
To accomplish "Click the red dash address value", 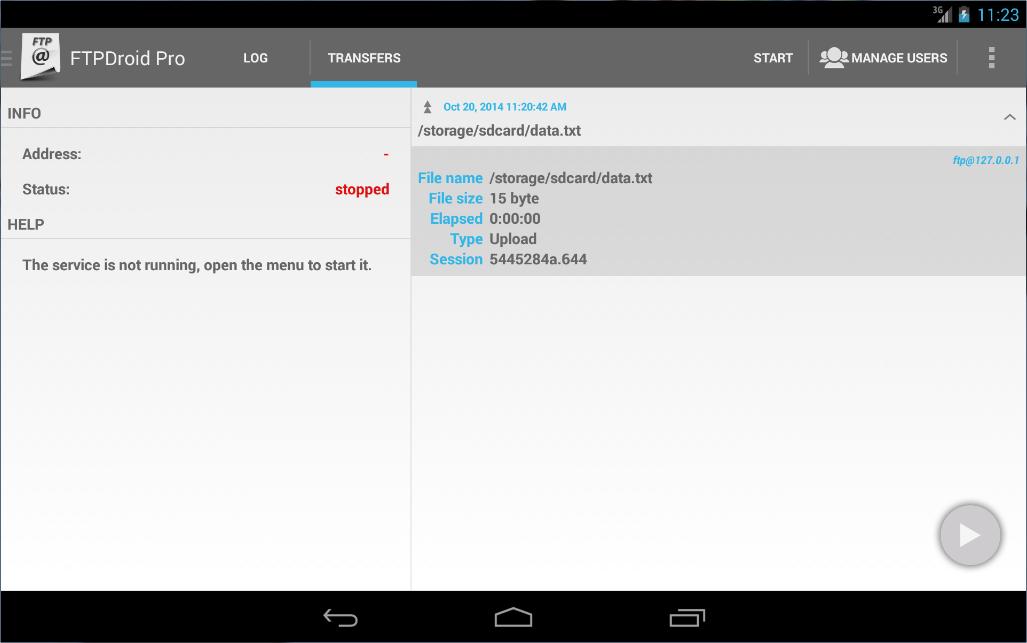I will [x=386, y=155].
